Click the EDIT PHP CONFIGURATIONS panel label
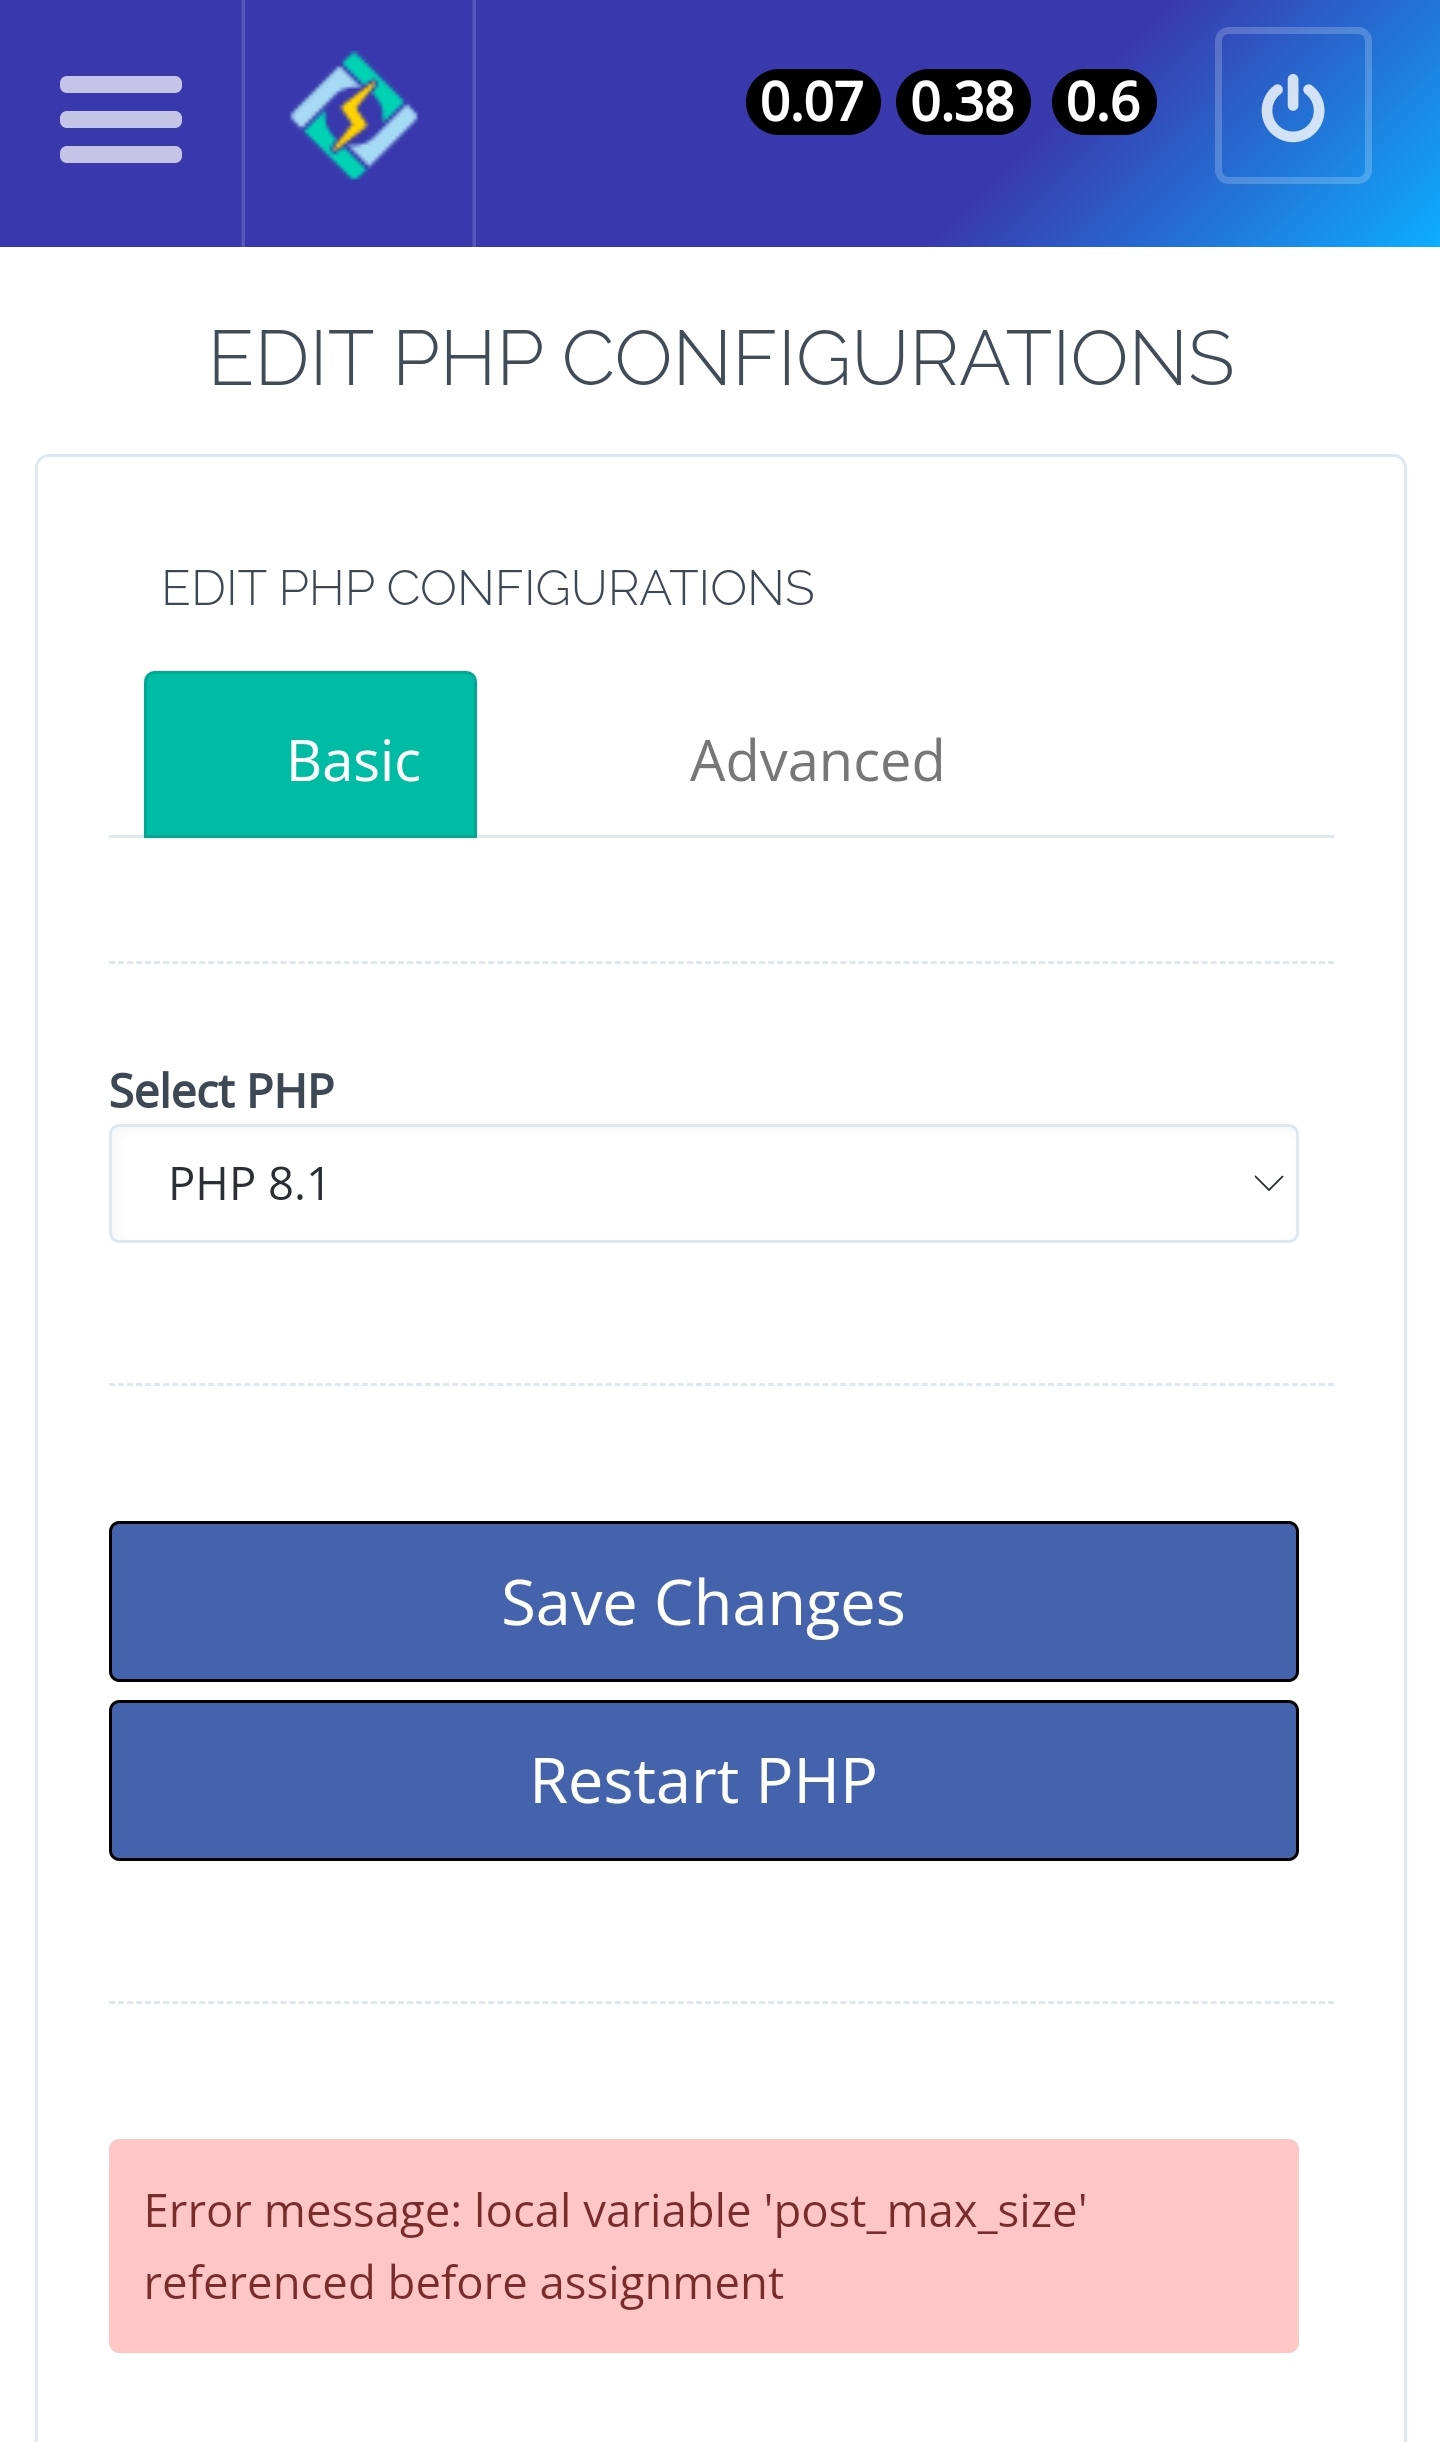 488,588
